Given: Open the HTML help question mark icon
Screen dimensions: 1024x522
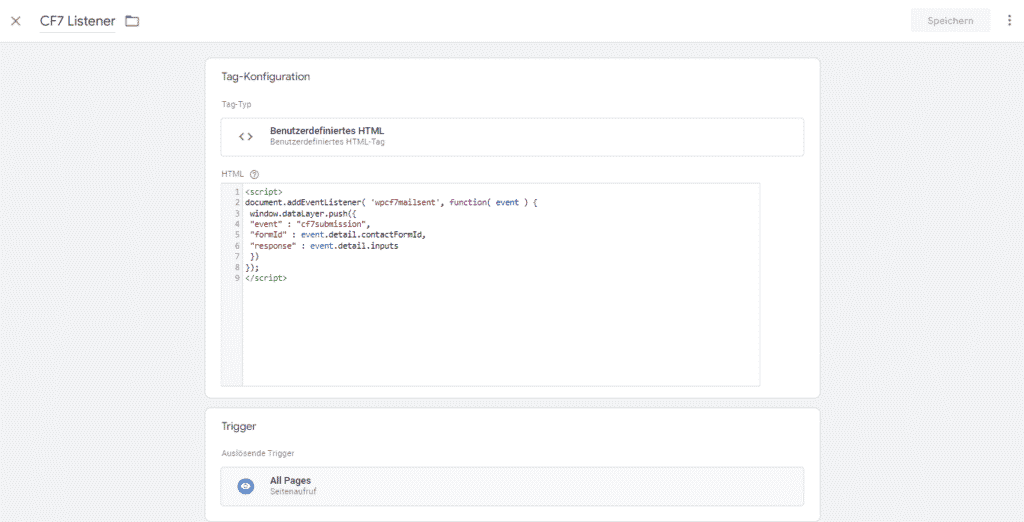Looking at the screenshot, I should click(x=255, y=174).
